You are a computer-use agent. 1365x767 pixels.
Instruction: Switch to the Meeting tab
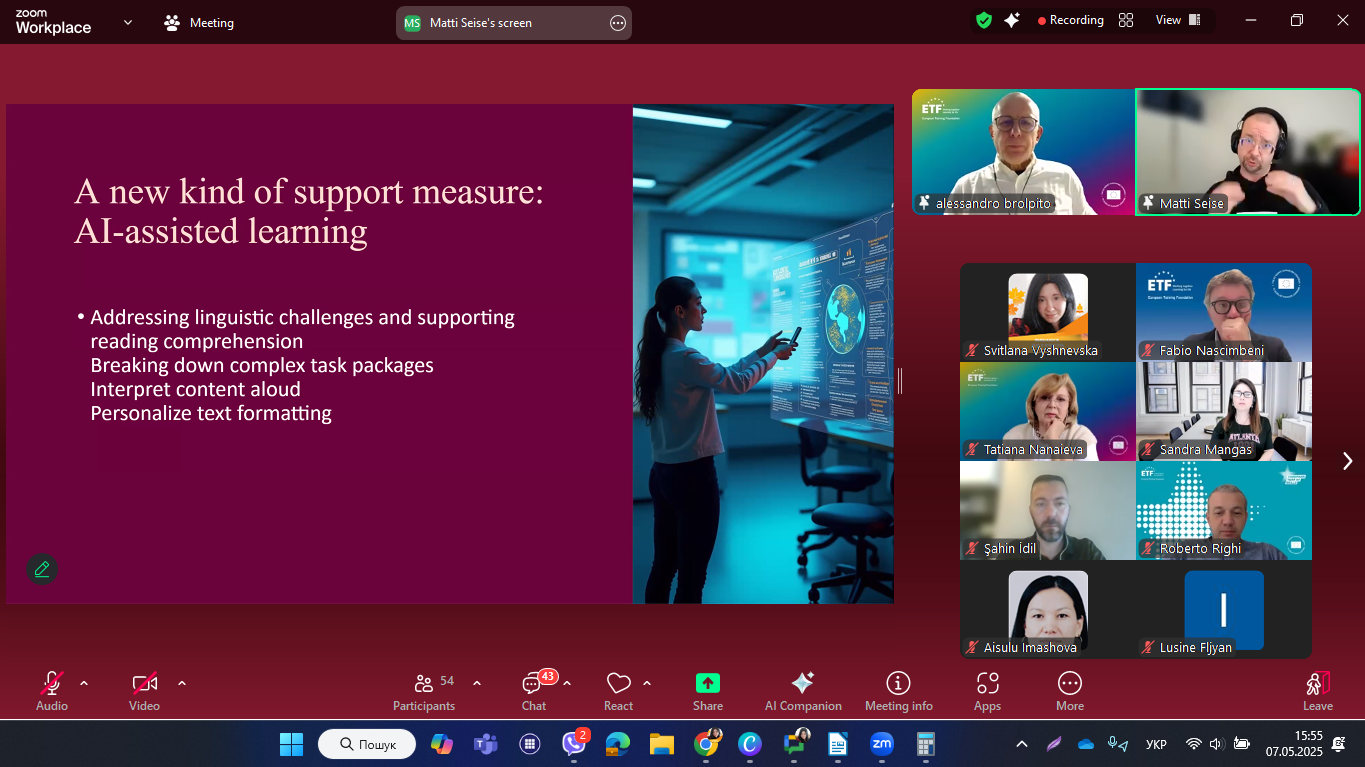[199, 23]
